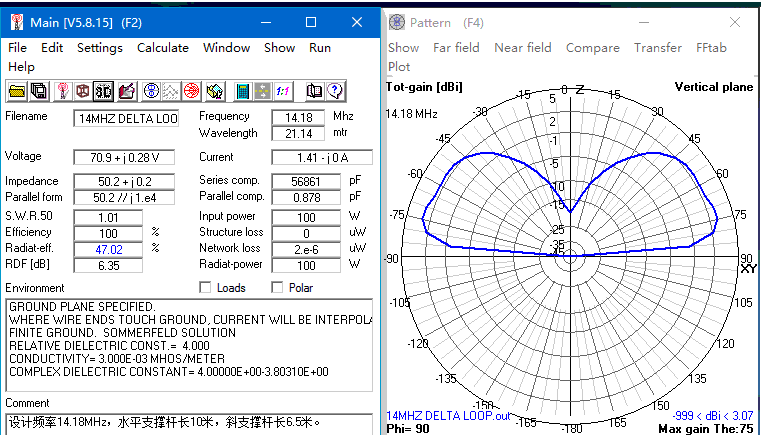Click the greyed line chart icon
The height and width of the screenshot is (435, 761).
[x=171, y=91]
